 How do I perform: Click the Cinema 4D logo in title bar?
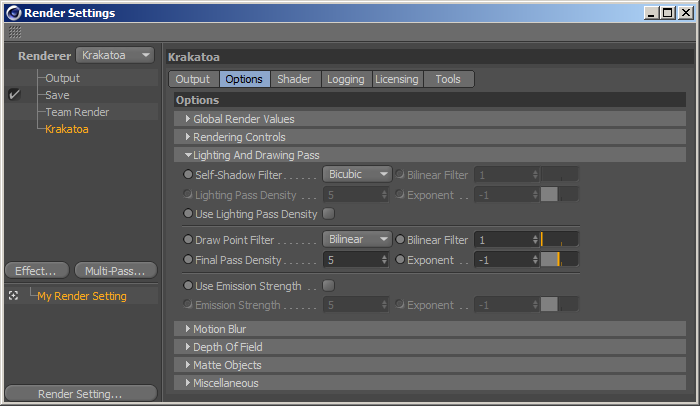[14, 13]
